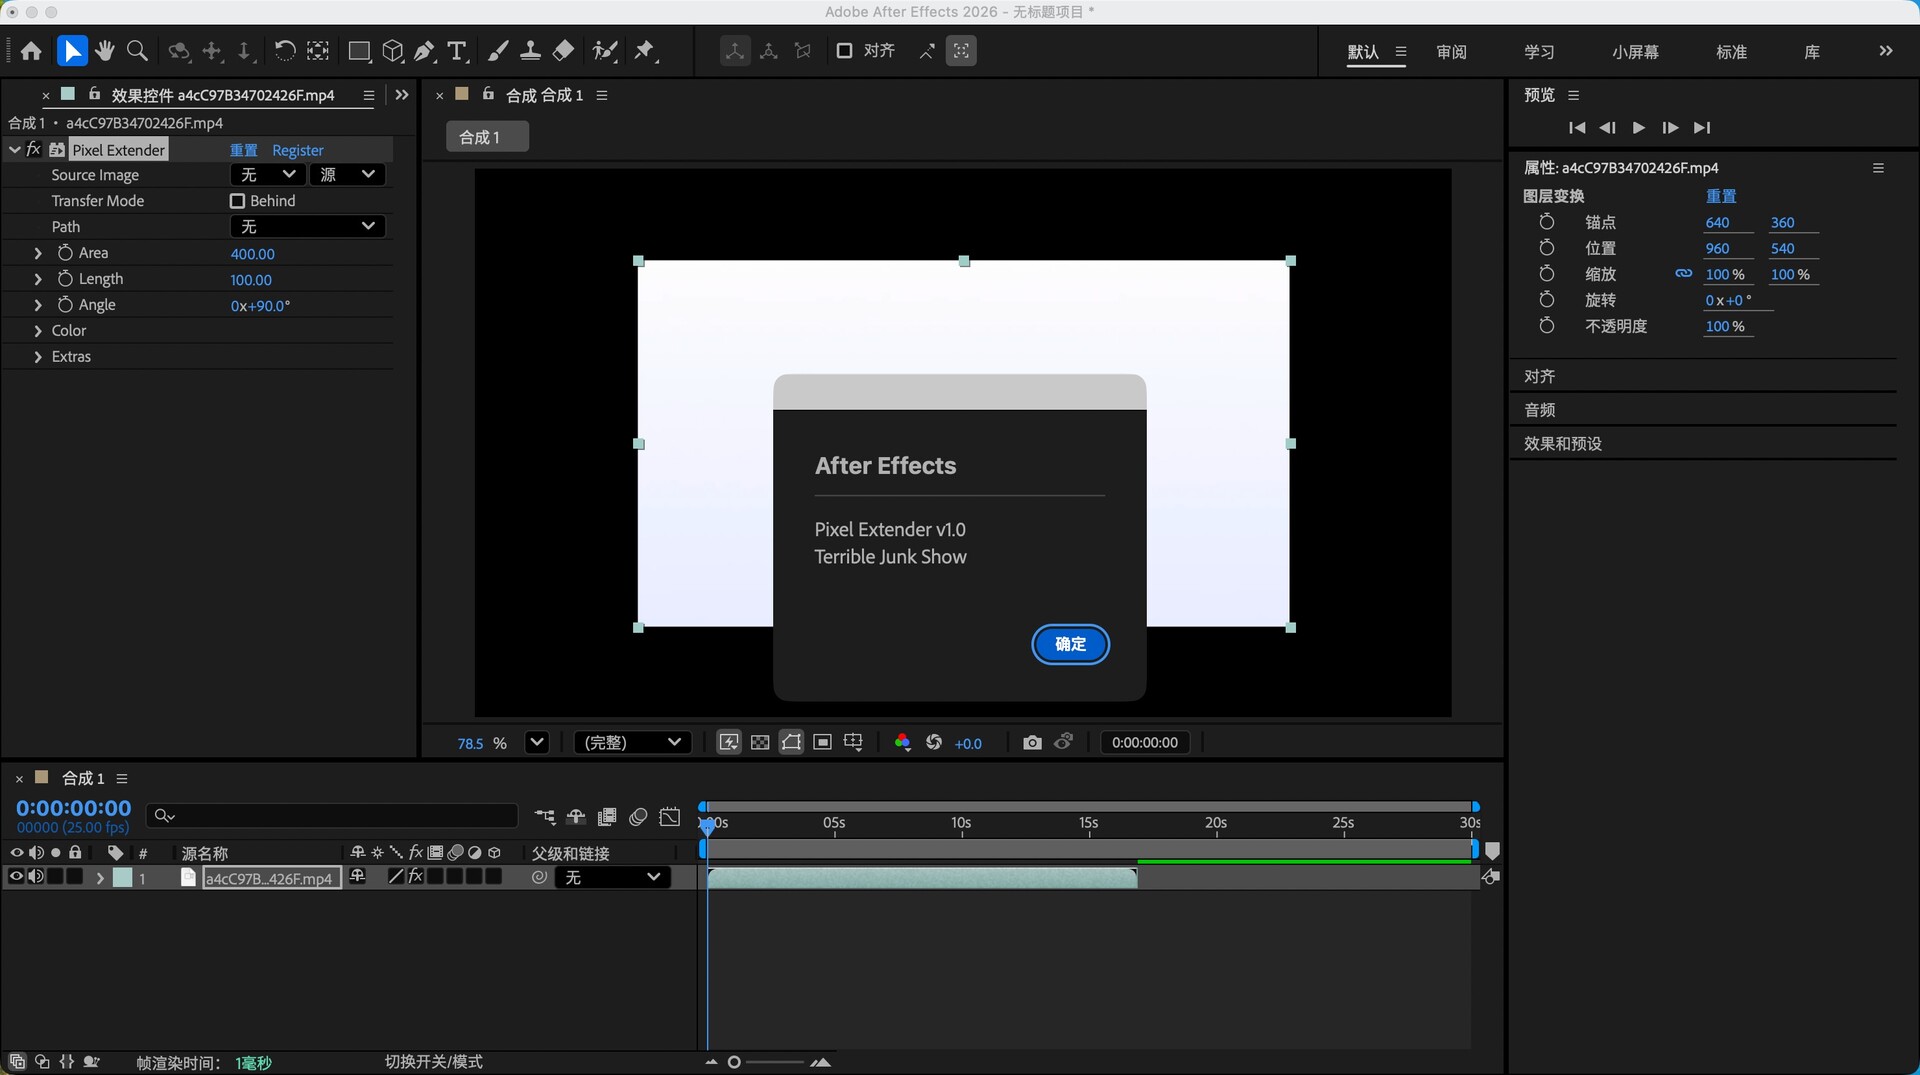Select the Hand tool
Screen dimensions: 1920x1075
[105, 51]
